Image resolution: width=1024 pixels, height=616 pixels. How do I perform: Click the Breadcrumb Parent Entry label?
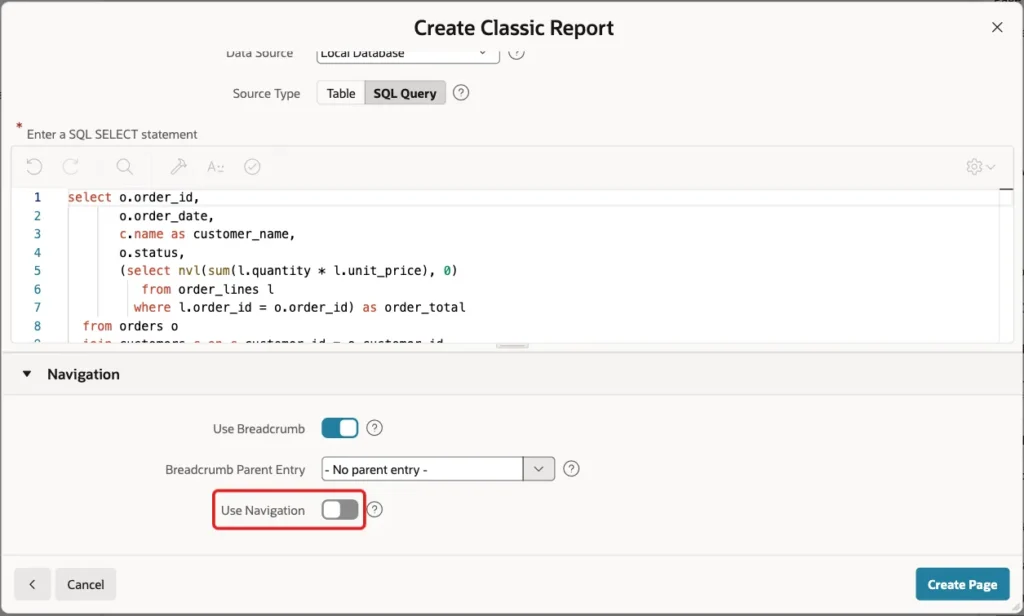point(235,469)
